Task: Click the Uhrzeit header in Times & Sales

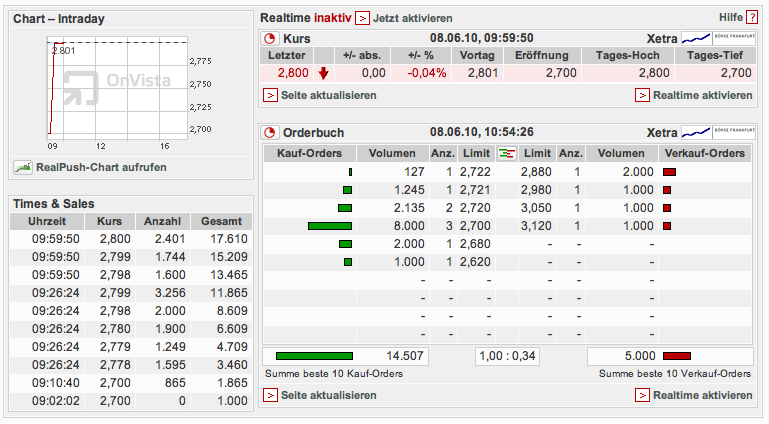Action: (x=47, y=221)
